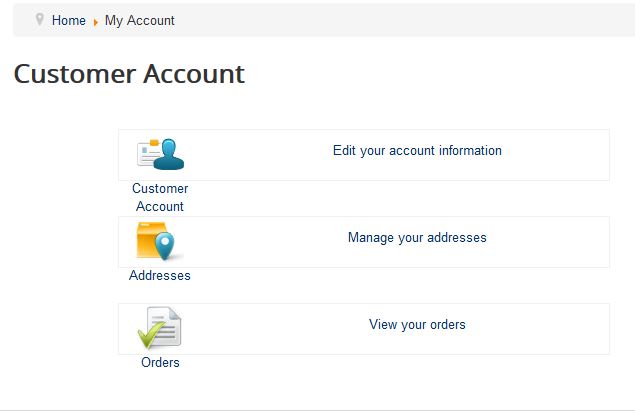Choose Manage your addresses

point(417,238)
